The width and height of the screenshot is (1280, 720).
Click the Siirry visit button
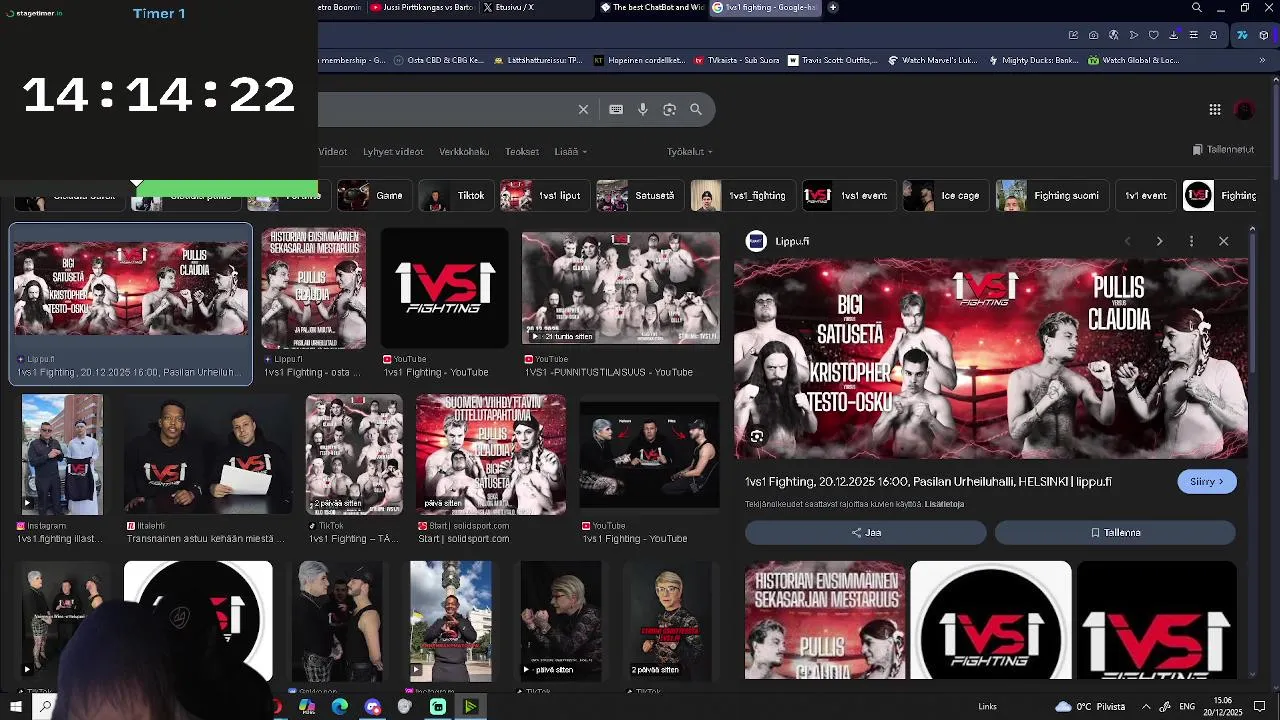pyautogui.click(x=1207, y=482)
